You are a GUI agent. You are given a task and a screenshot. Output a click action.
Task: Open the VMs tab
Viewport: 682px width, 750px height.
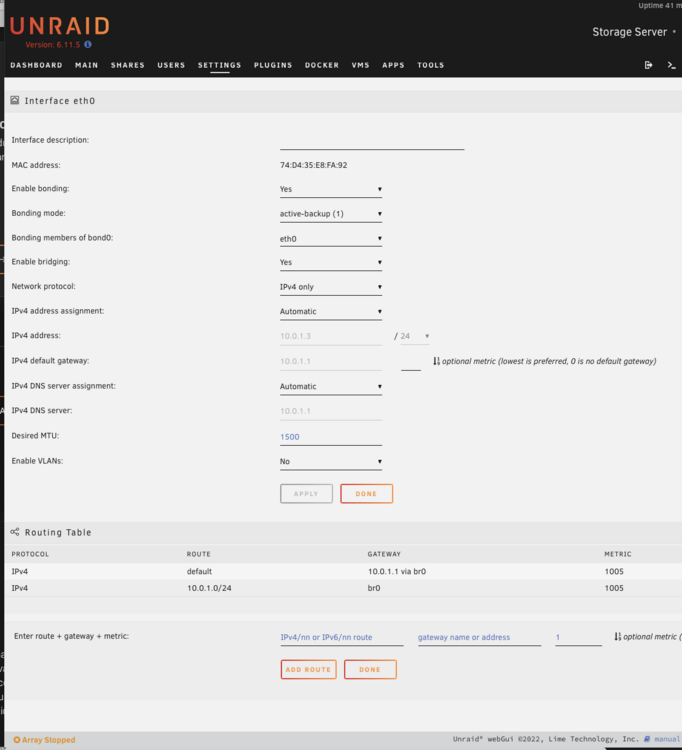[x=361, y=65]
